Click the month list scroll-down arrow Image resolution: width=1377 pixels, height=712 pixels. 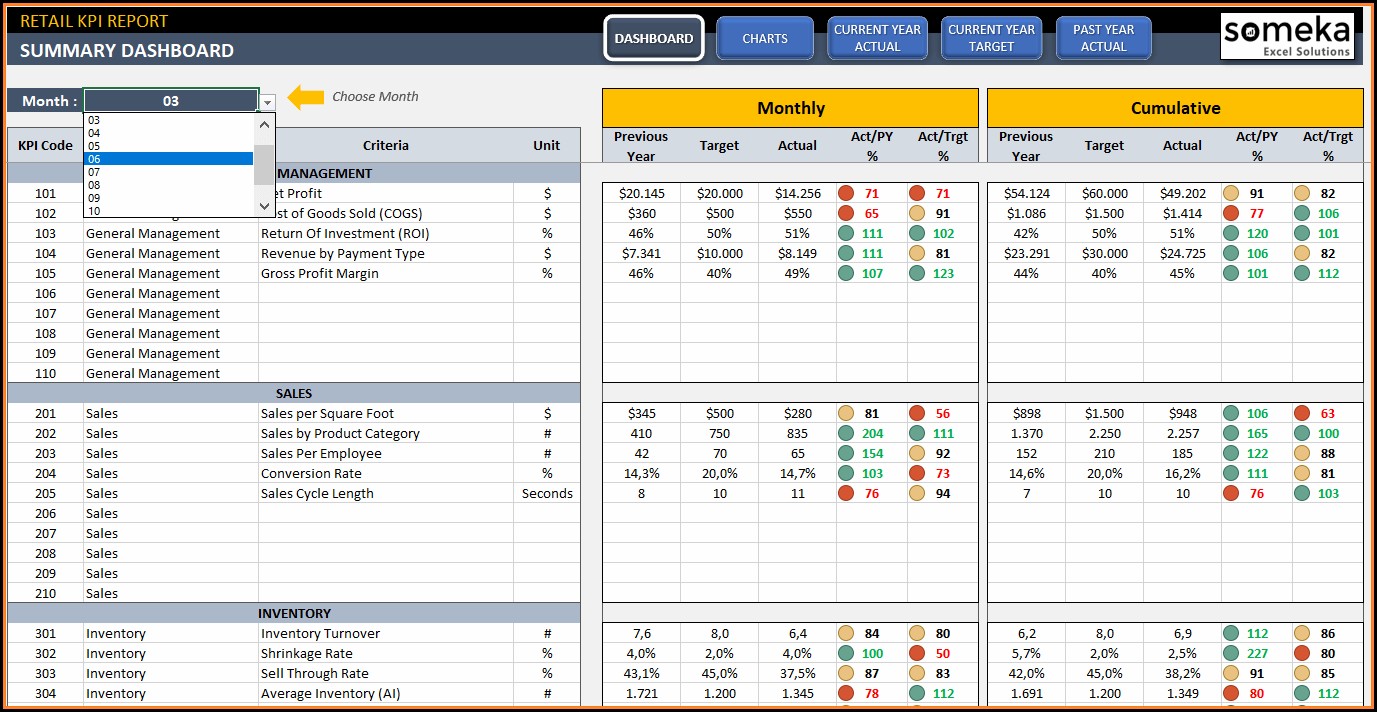click(265, 206)
